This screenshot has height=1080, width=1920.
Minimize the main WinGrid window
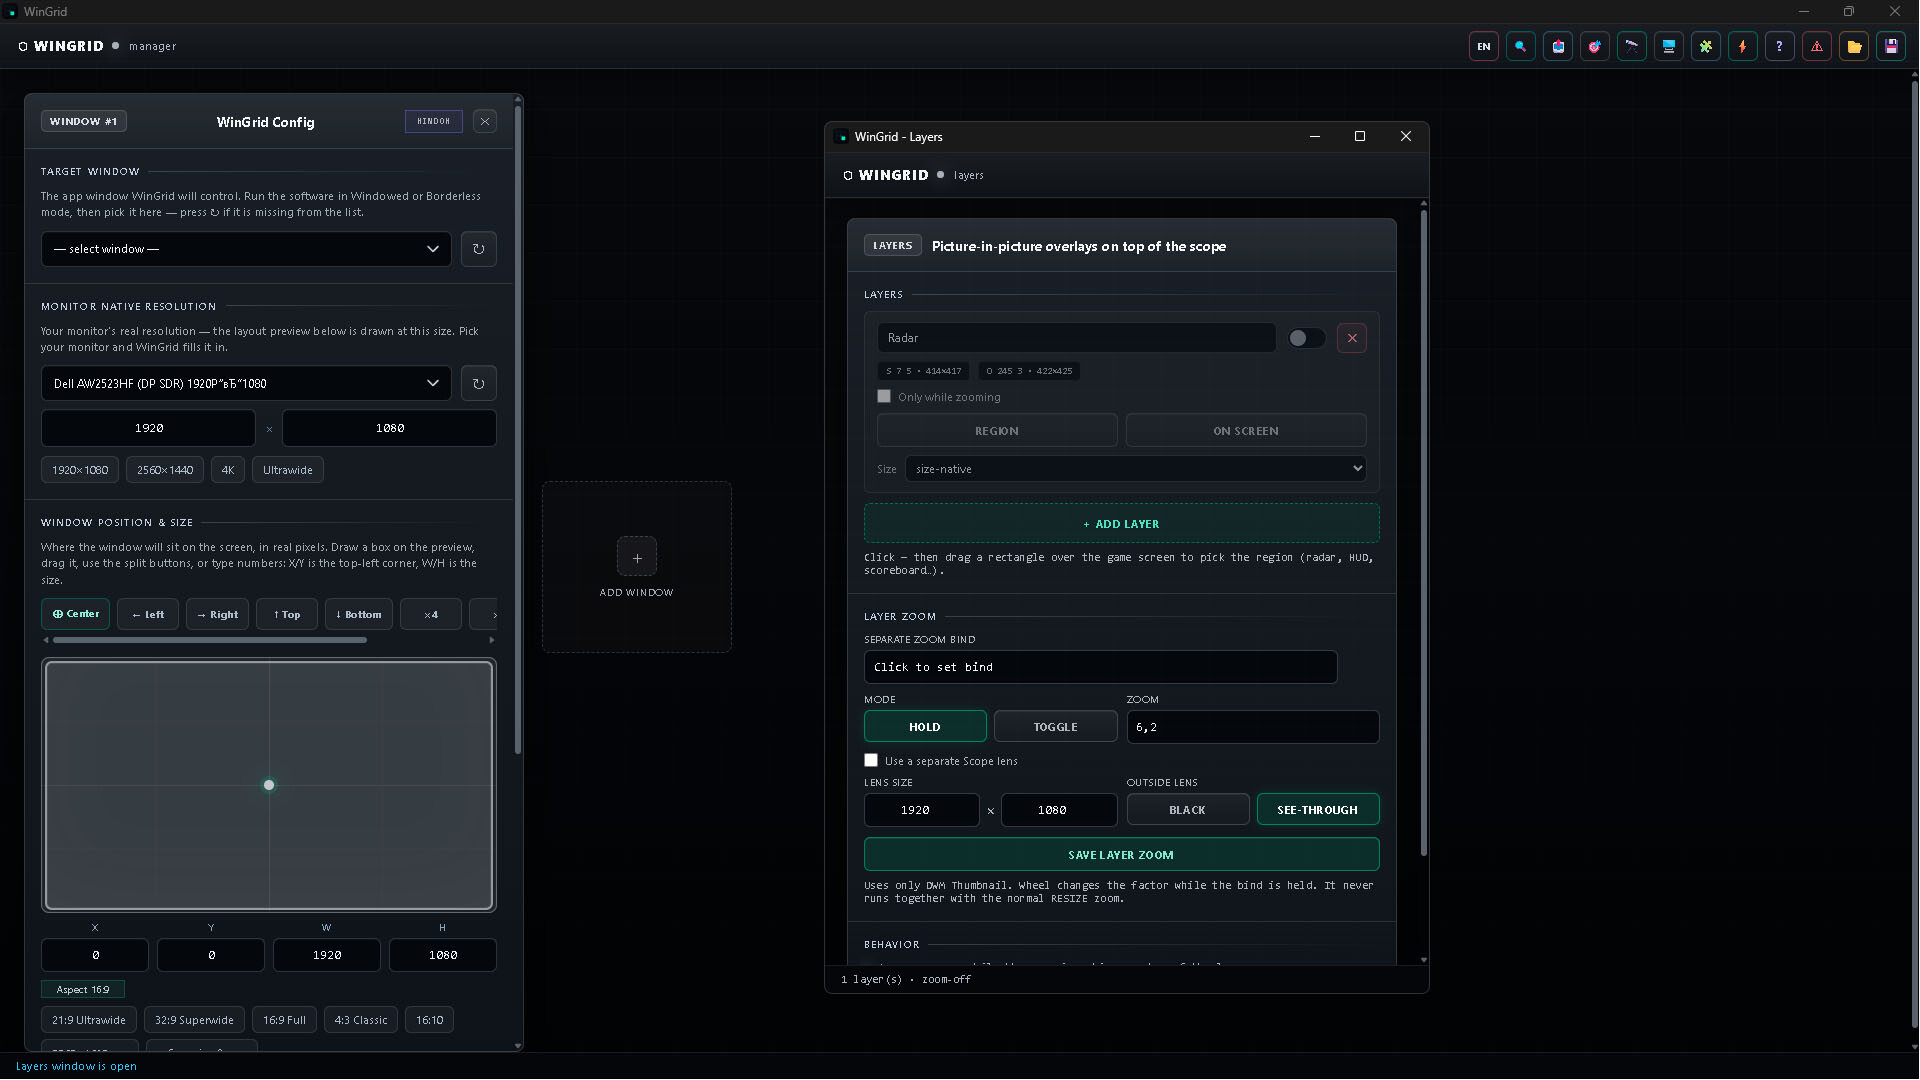tap(1804, 11)
